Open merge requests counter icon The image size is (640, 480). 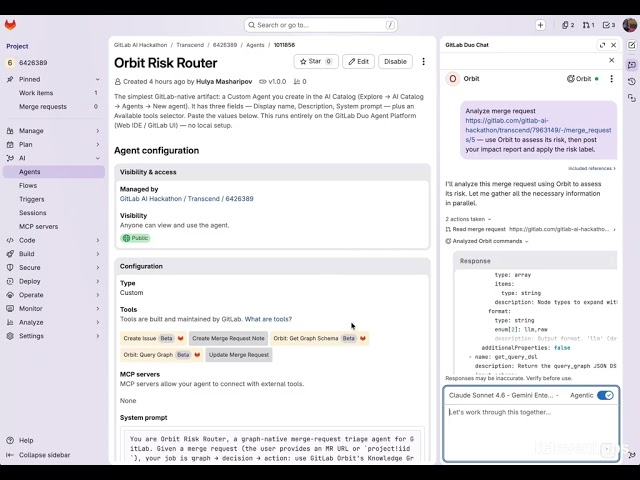(x=588, y=25)
